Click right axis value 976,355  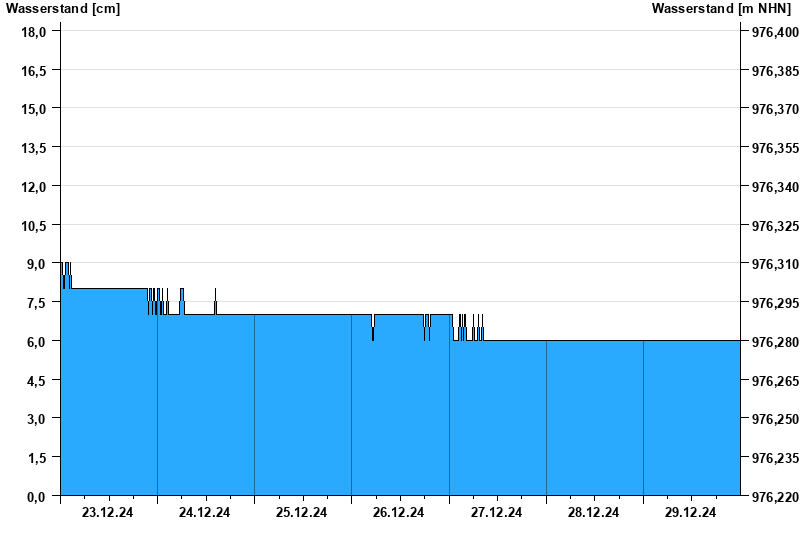[776, 148]
